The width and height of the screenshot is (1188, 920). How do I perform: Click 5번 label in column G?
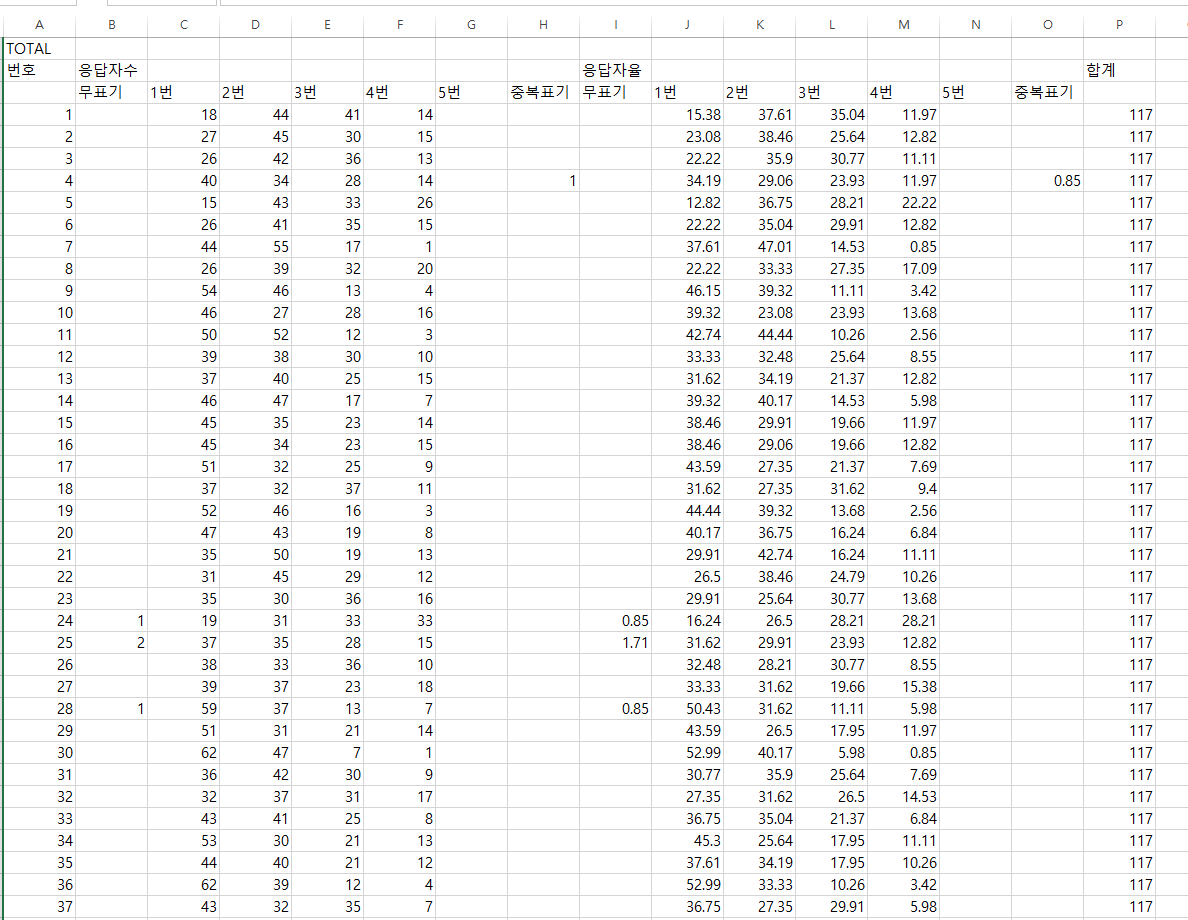pyautogui.click(x=471, y=92)
